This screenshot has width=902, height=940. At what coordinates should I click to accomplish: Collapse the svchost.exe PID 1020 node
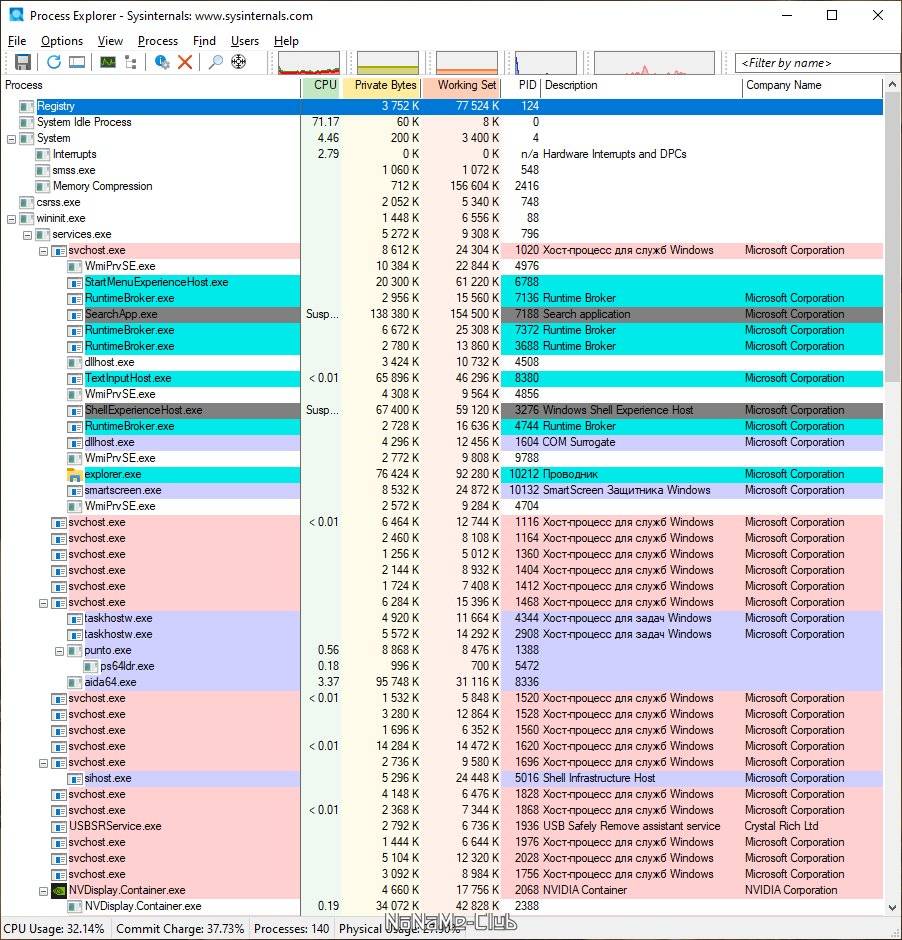point(43,251)
